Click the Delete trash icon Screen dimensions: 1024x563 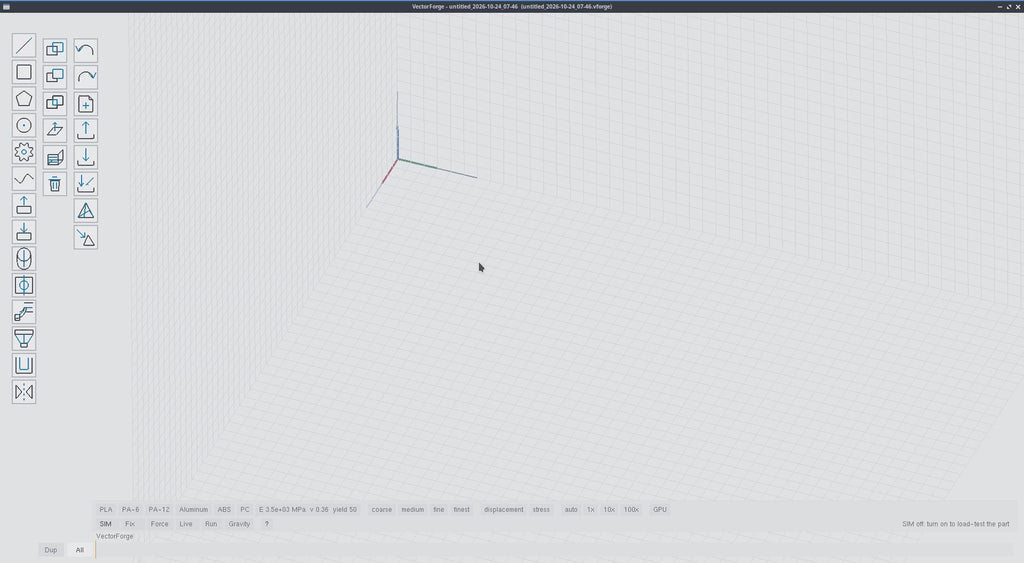coord(55,184)
